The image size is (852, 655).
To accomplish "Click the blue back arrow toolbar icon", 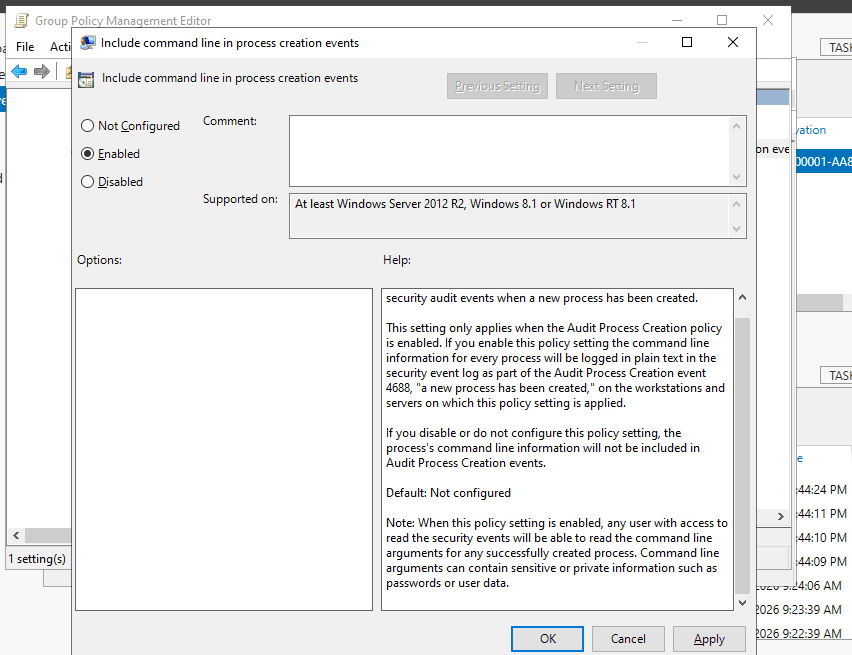I will [x=20, y=71].
